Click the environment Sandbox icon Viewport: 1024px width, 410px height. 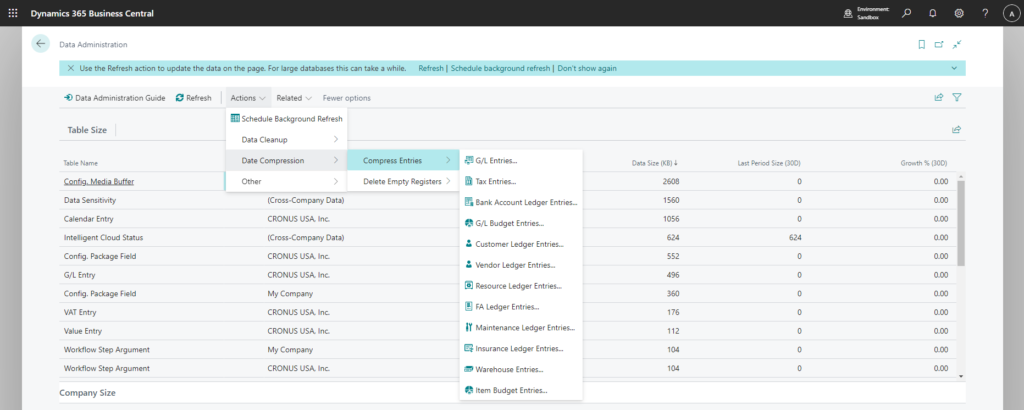pyautogui.click(x=848, y=13)
